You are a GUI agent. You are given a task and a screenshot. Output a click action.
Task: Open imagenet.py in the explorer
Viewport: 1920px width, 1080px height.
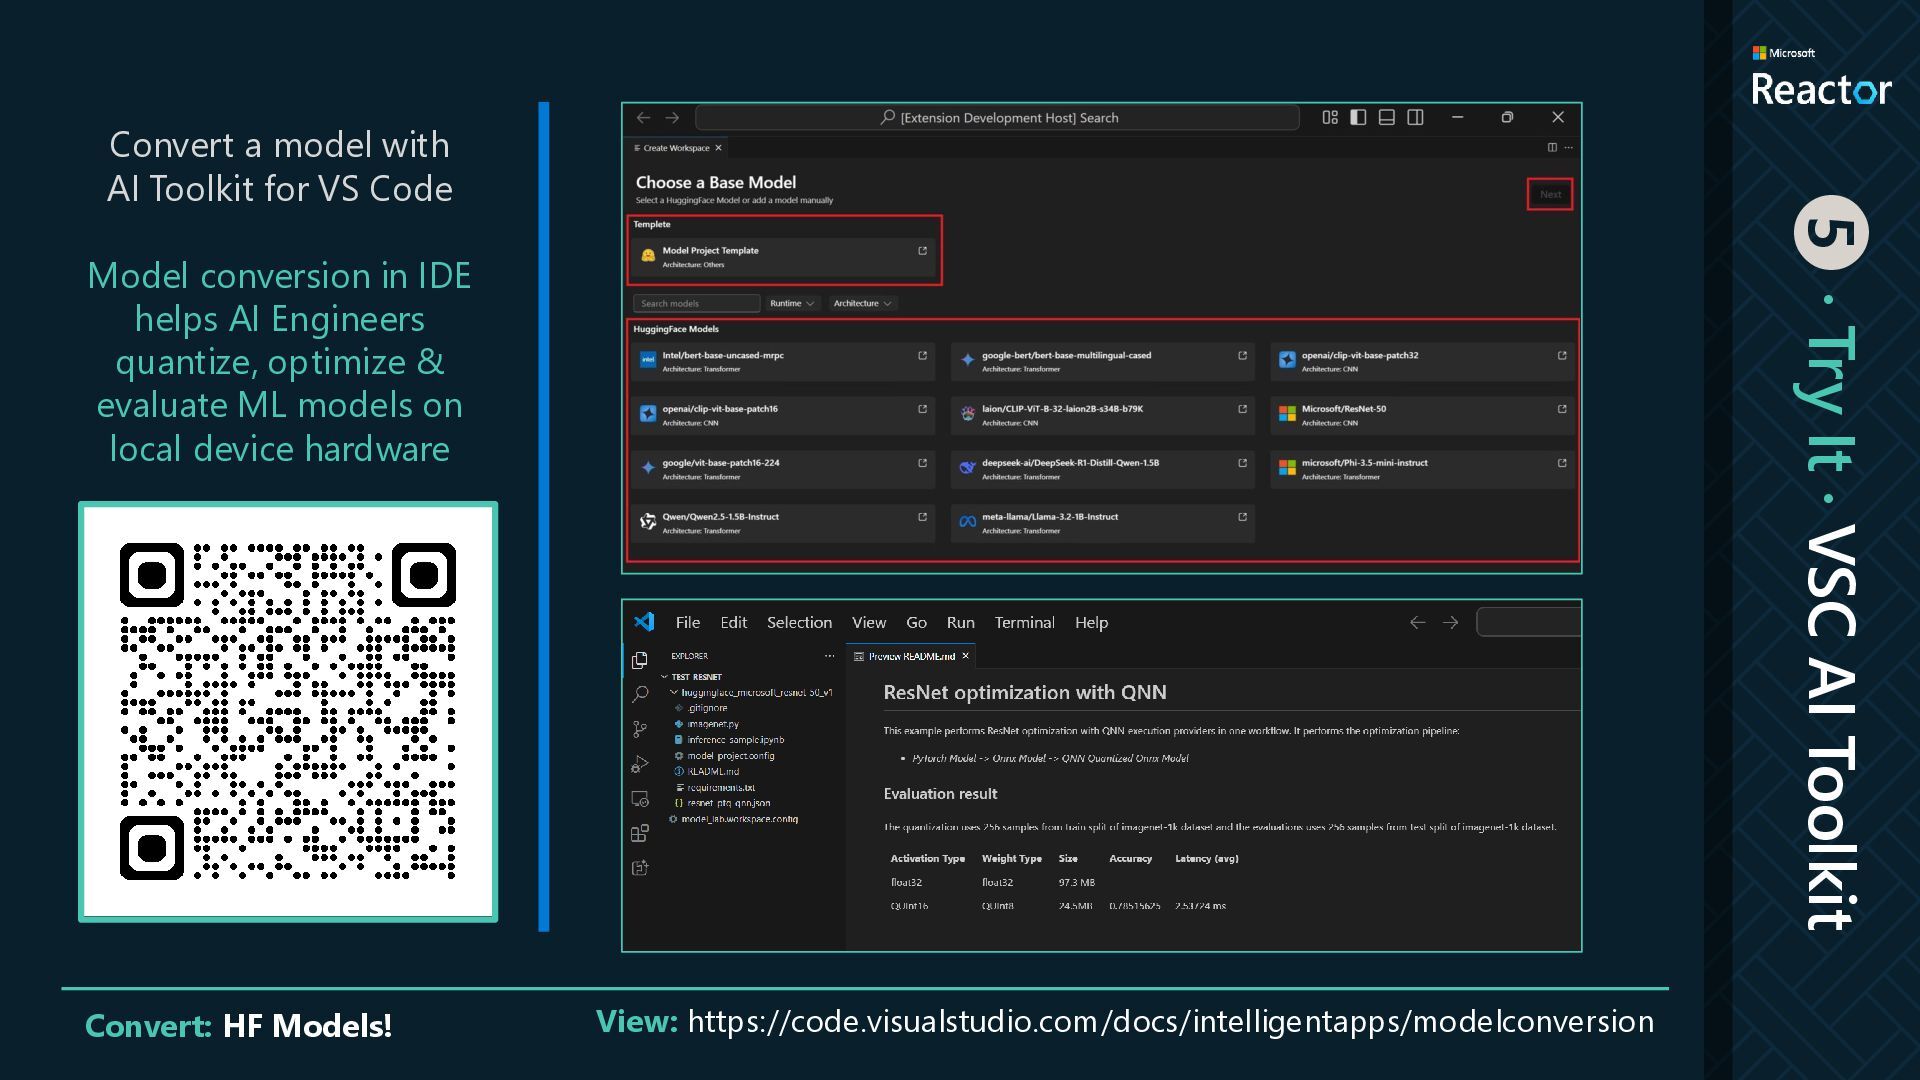click(713, 724)
